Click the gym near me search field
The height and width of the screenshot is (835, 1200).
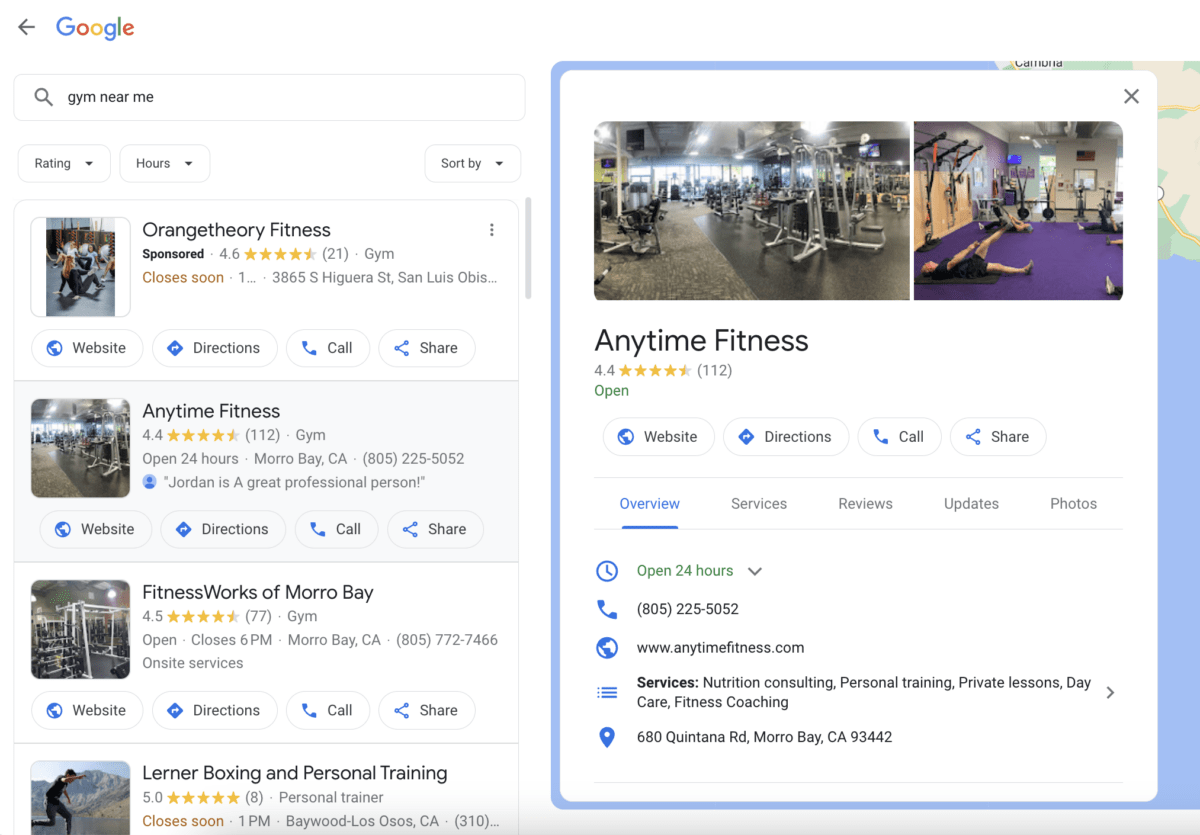click(269, 97)
